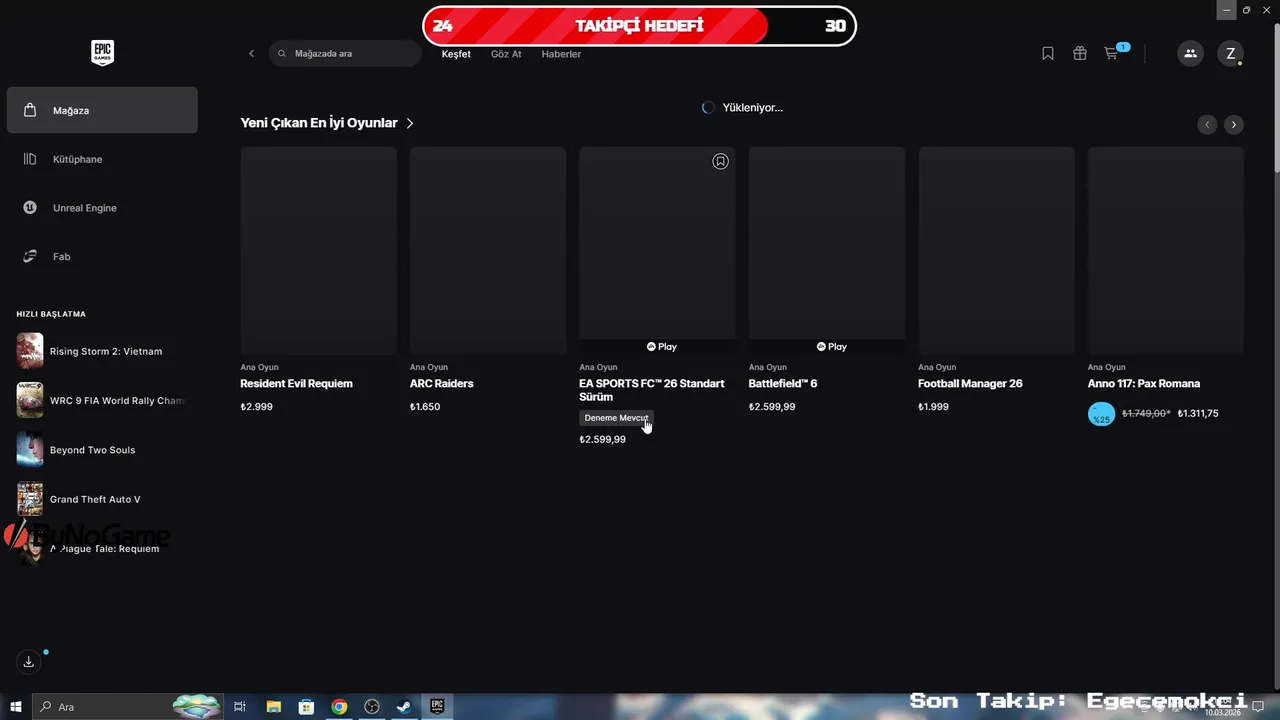Launch Beyond Two Souls from quick launch
Image resolution: width=1280 pixels, height=720 pixels.
102,450
